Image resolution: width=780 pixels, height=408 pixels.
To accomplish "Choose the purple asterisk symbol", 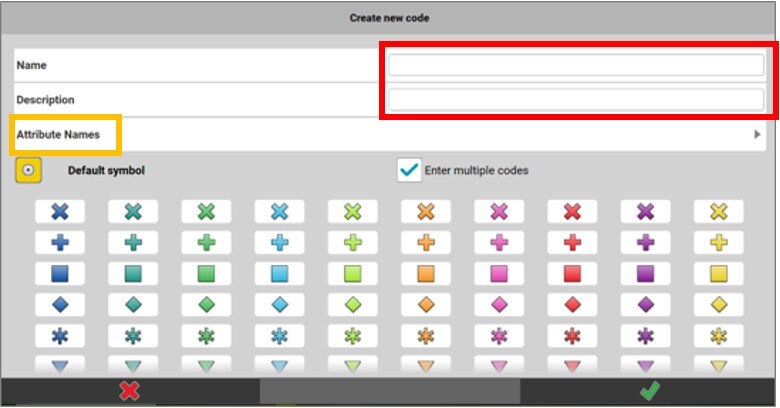I will pos(645,335).
